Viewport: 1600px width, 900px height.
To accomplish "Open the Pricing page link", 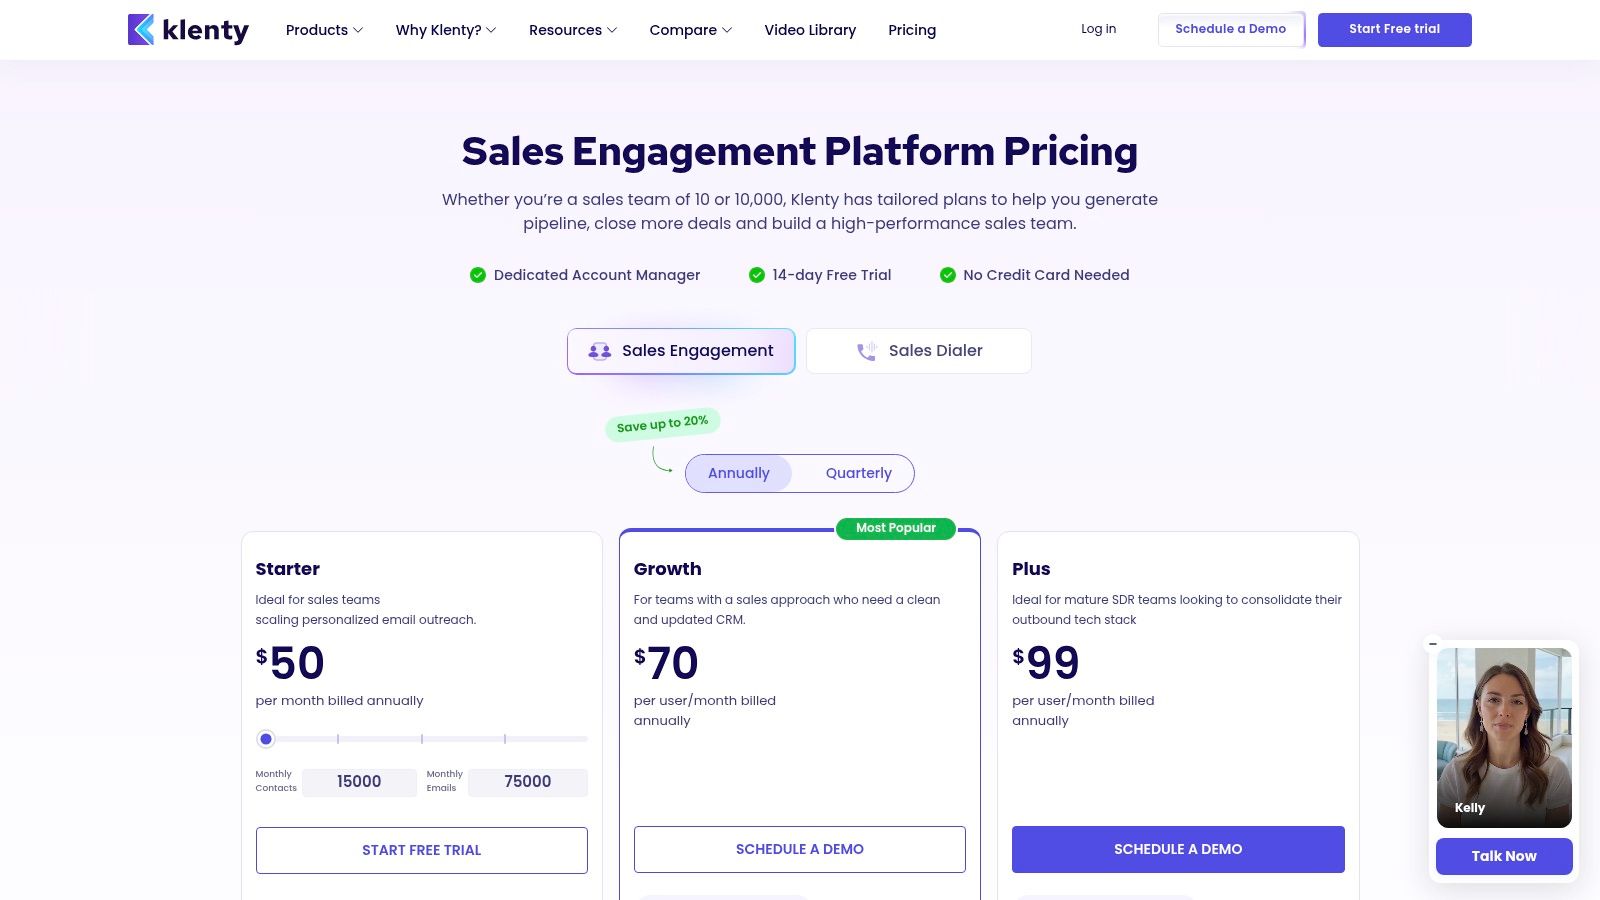I will (912, 30).
